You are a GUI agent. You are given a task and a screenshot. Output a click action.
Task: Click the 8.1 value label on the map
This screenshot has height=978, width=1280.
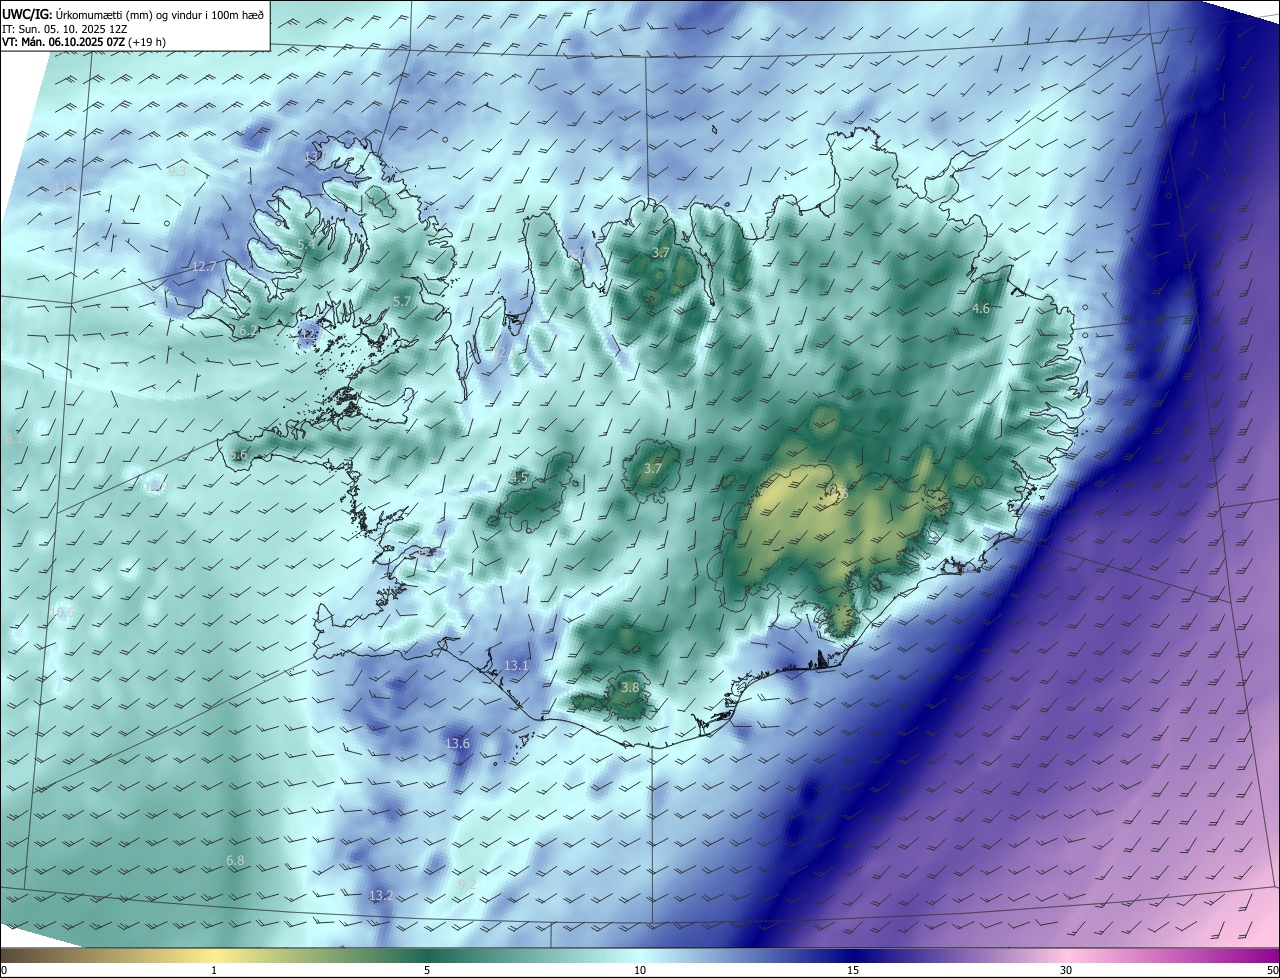click(13, 438)
